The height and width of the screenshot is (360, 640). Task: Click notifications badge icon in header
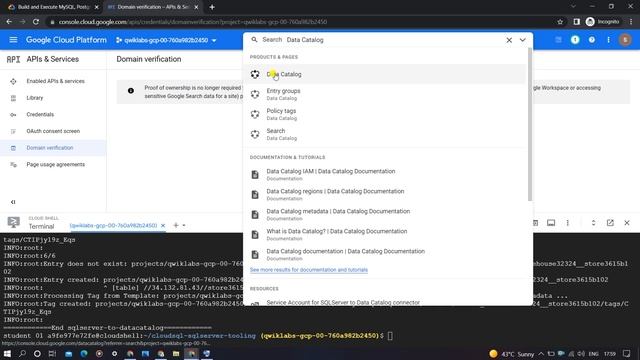575,40
